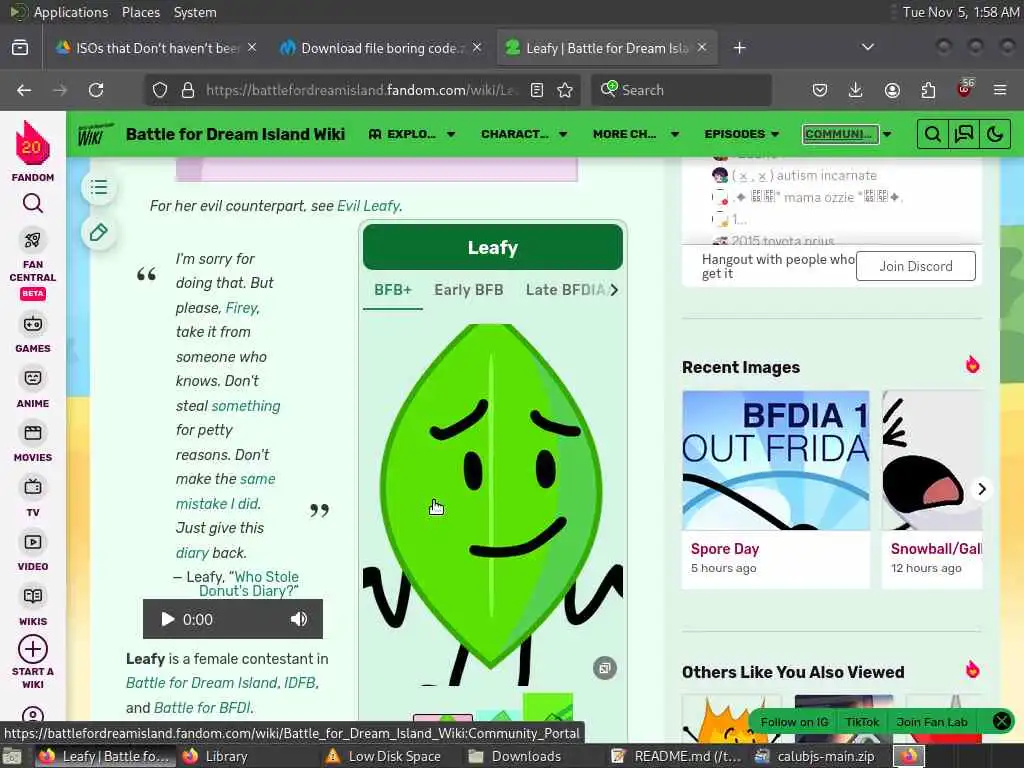The image size is (1024, 768).
Task: Open the extensions puzzle icon
Action: tap(928, 90)
